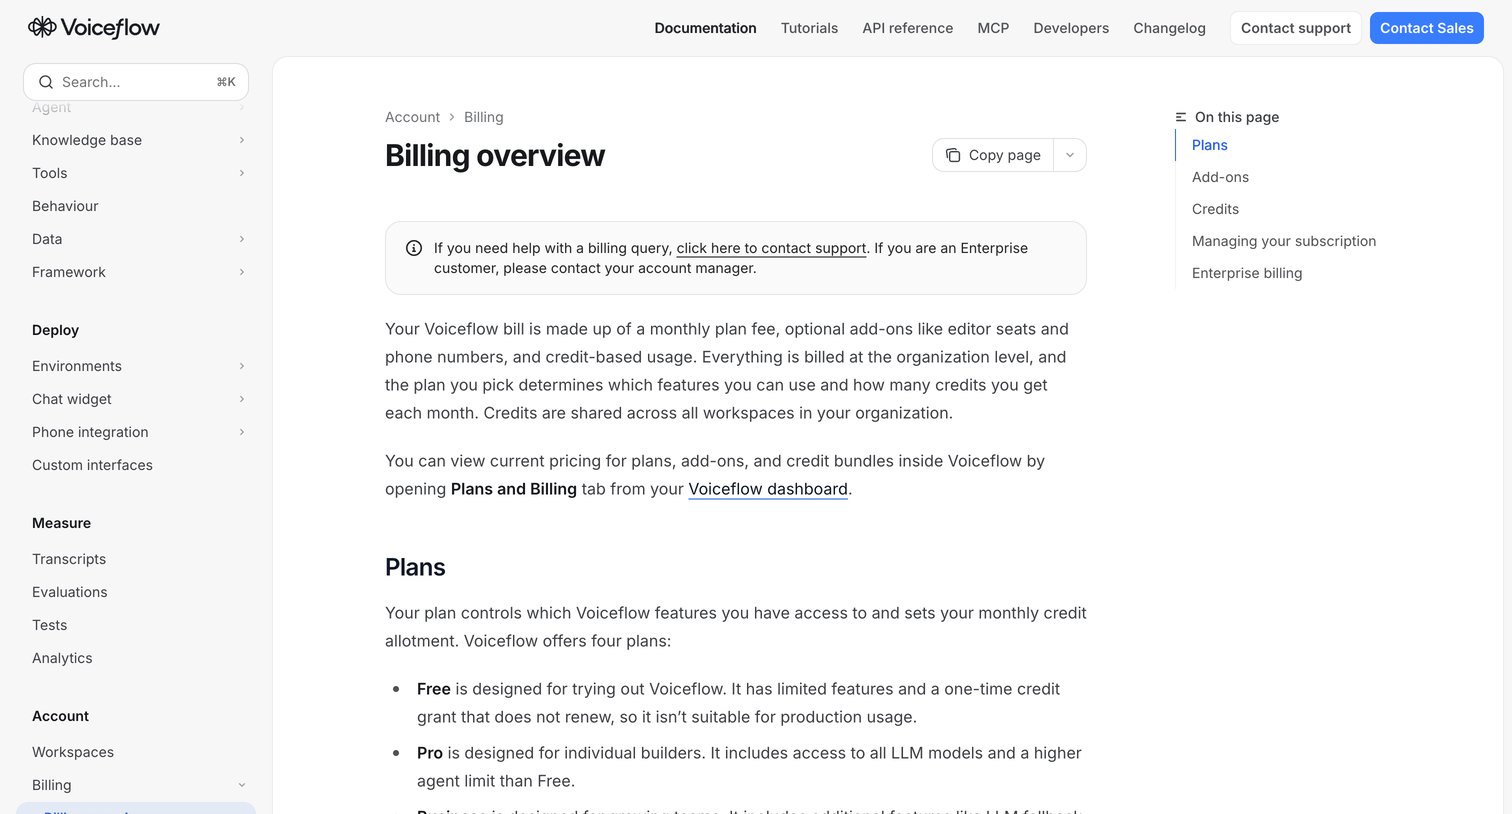1512x814 pixels.
Task: Click the Billing breadcrumb
Action: [483, 117]
